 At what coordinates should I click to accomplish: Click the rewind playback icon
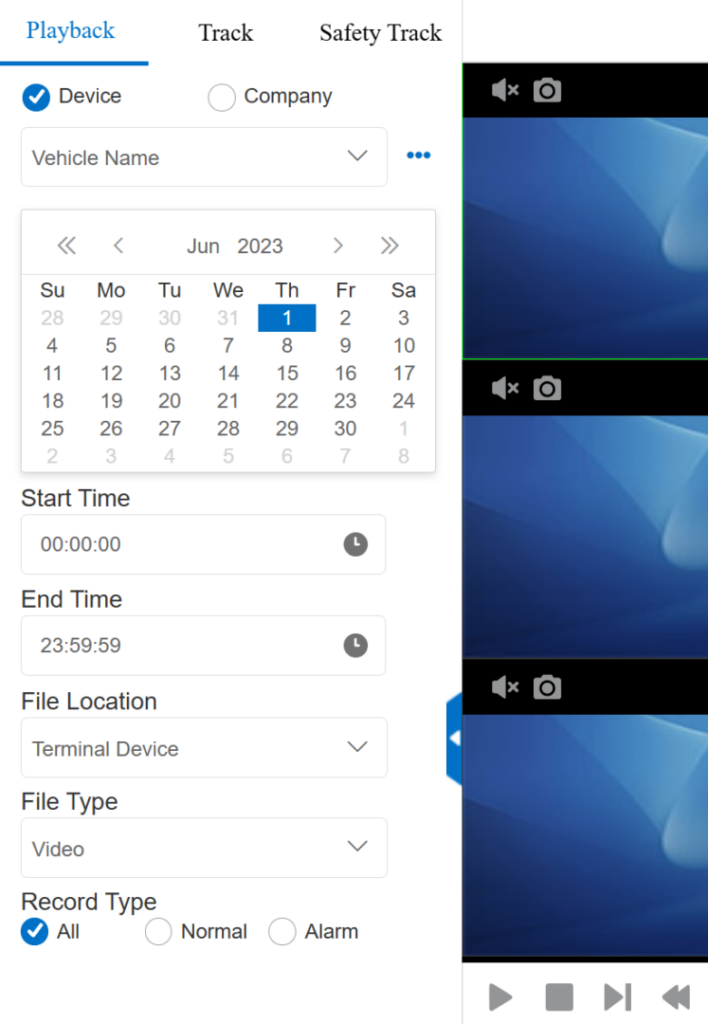(x=676, y=997)
